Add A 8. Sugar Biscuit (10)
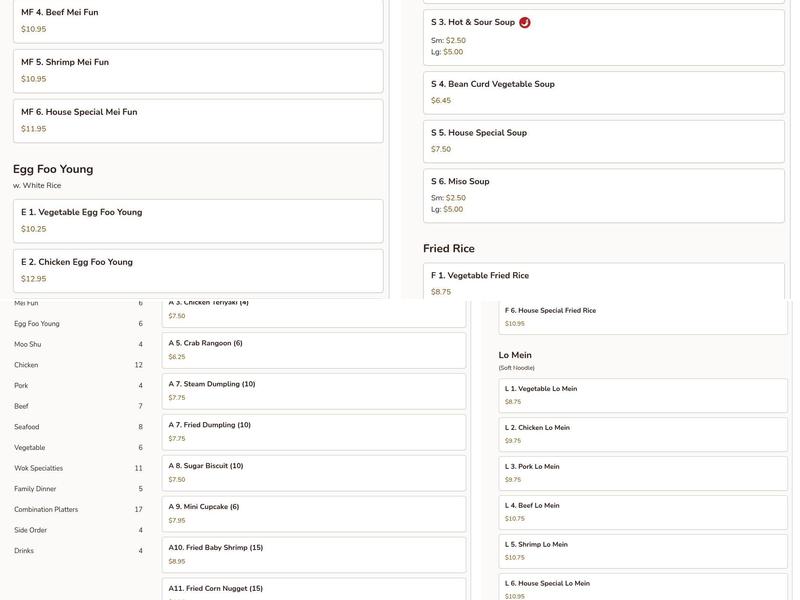 point(314,473)
